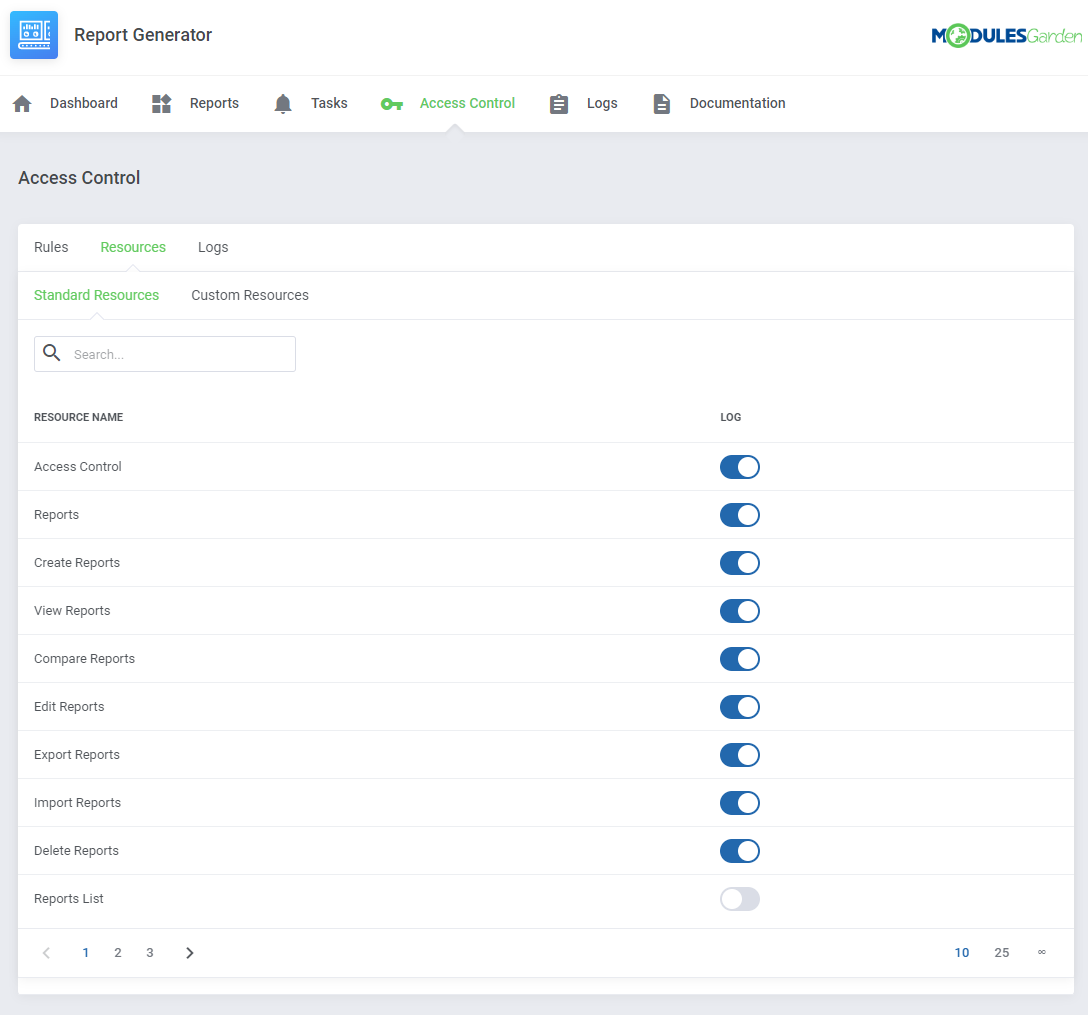Open Tasks in the main navigation

coord(329,103)
